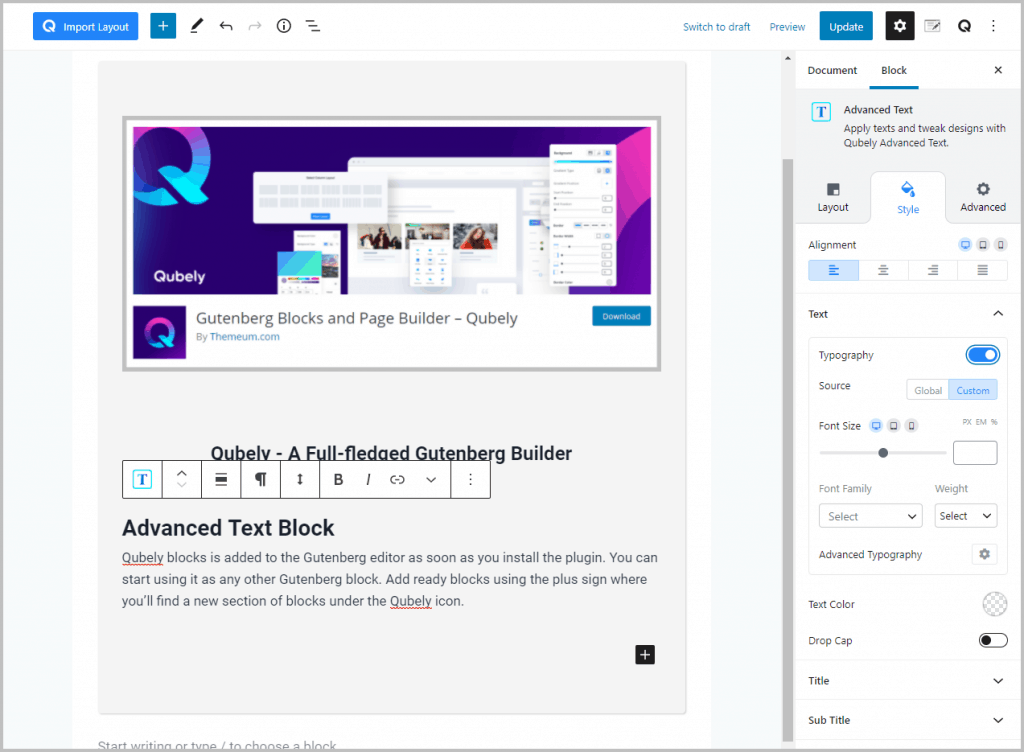Toggle italic formatting

368,479
